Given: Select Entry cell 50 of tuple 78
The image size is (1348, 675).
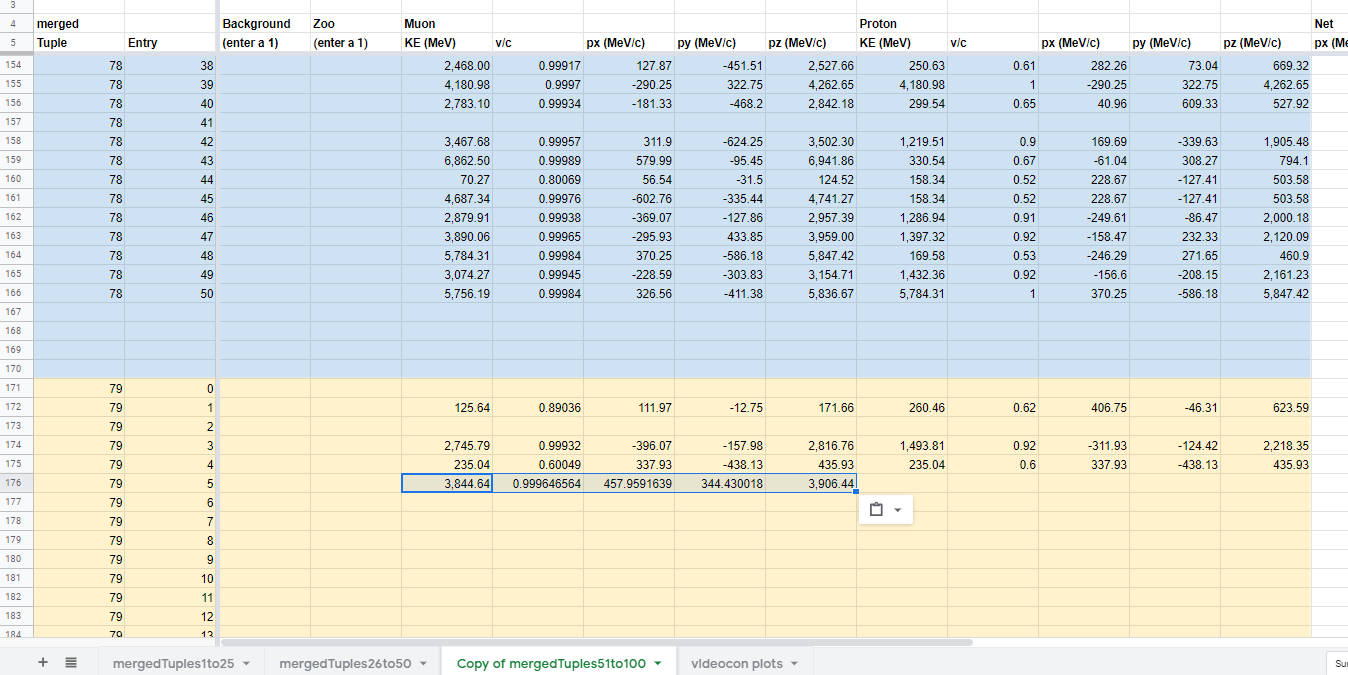Looking at the screenshot, I should [170, 293].
